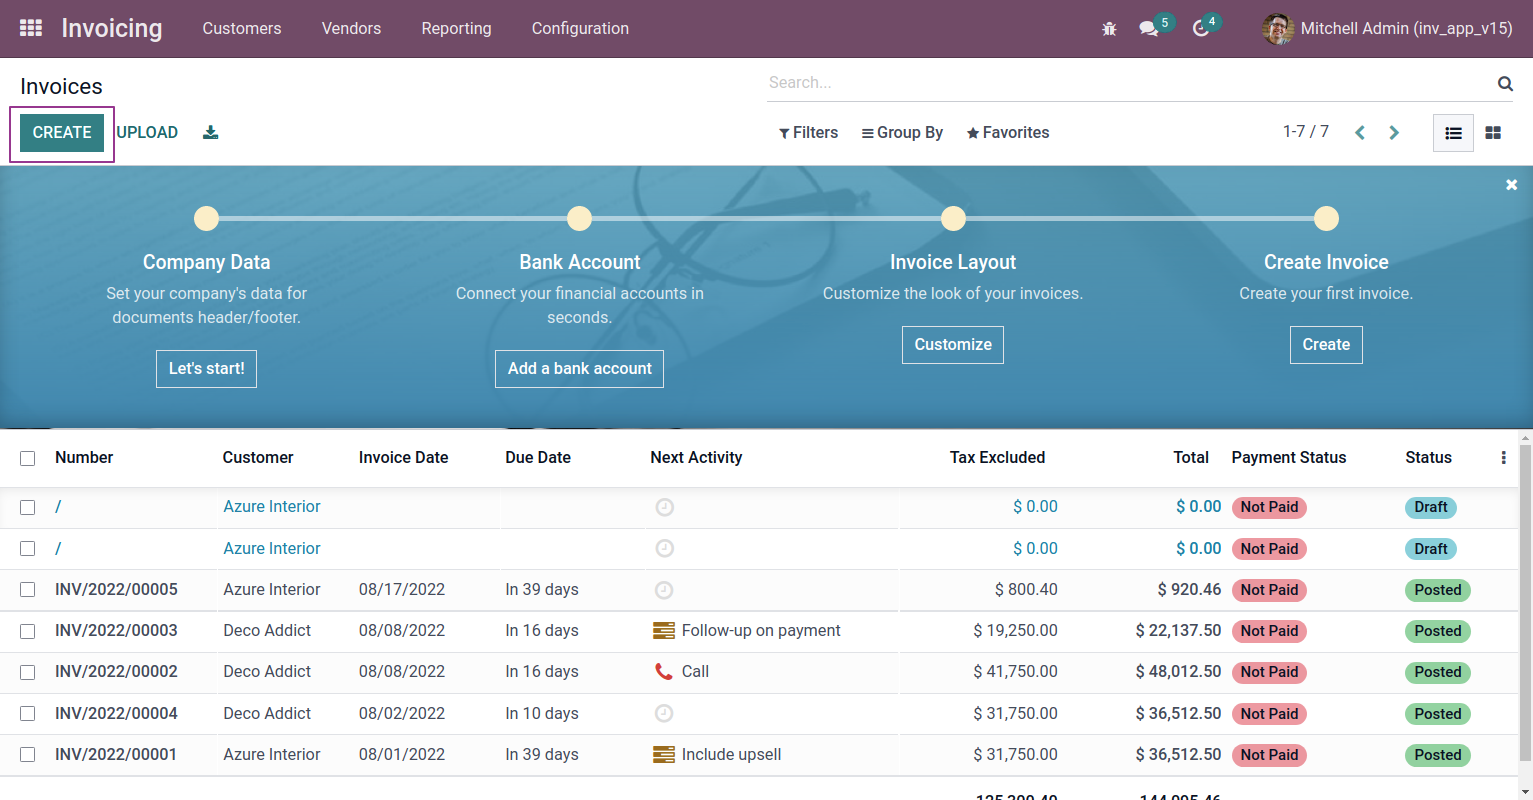
Task: Click the CREATE button
Action: (62, 133)
